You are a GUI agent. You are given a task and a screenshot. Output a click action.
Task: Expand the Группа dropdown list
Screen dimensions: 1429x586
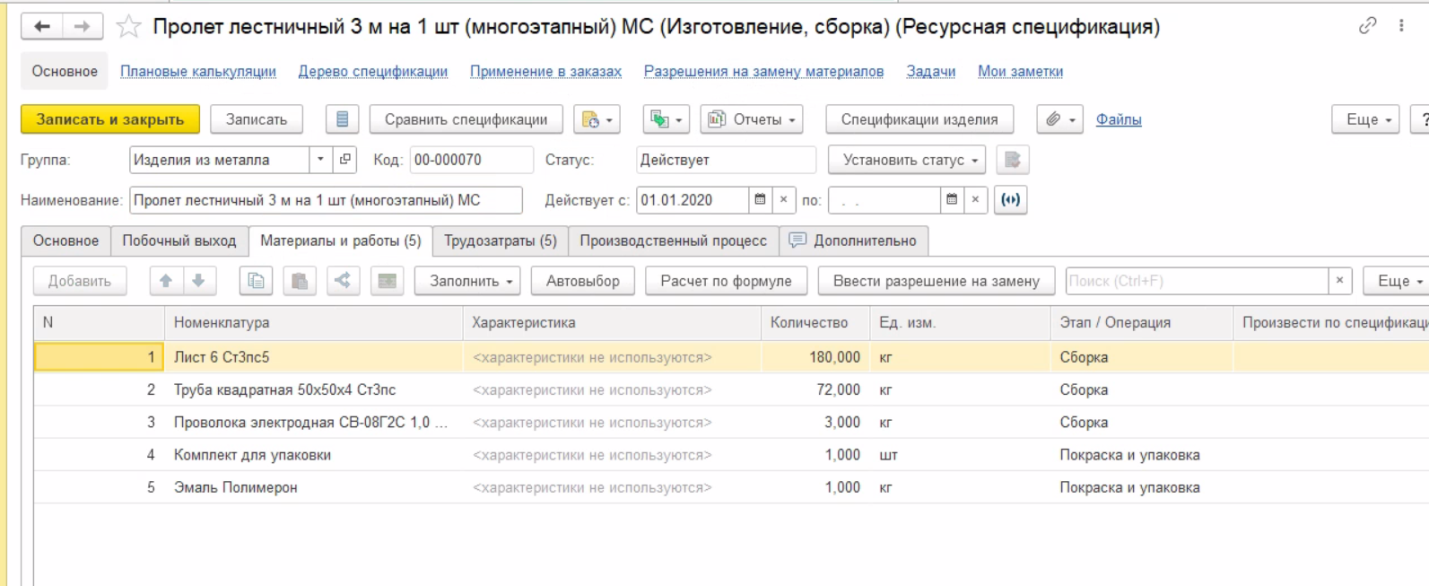point(320,159)
